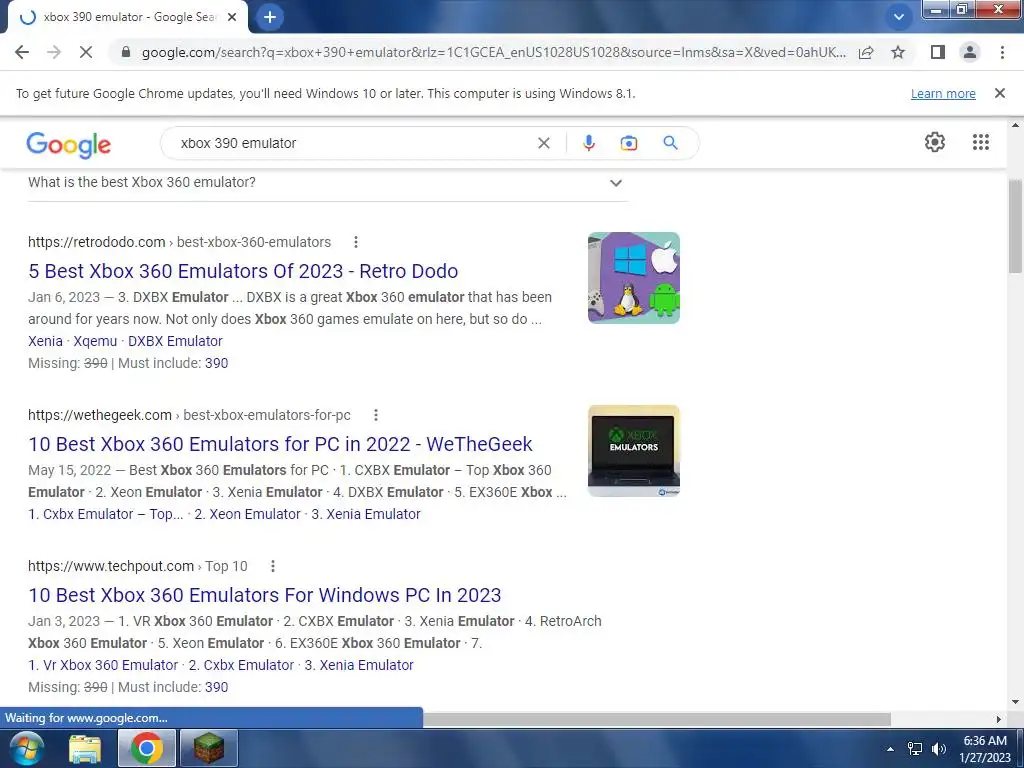Follow Techpout "2. Cxbx Emulator" sitelink
The width and height of the screenshot is (1024, 768).
[241, 665]
